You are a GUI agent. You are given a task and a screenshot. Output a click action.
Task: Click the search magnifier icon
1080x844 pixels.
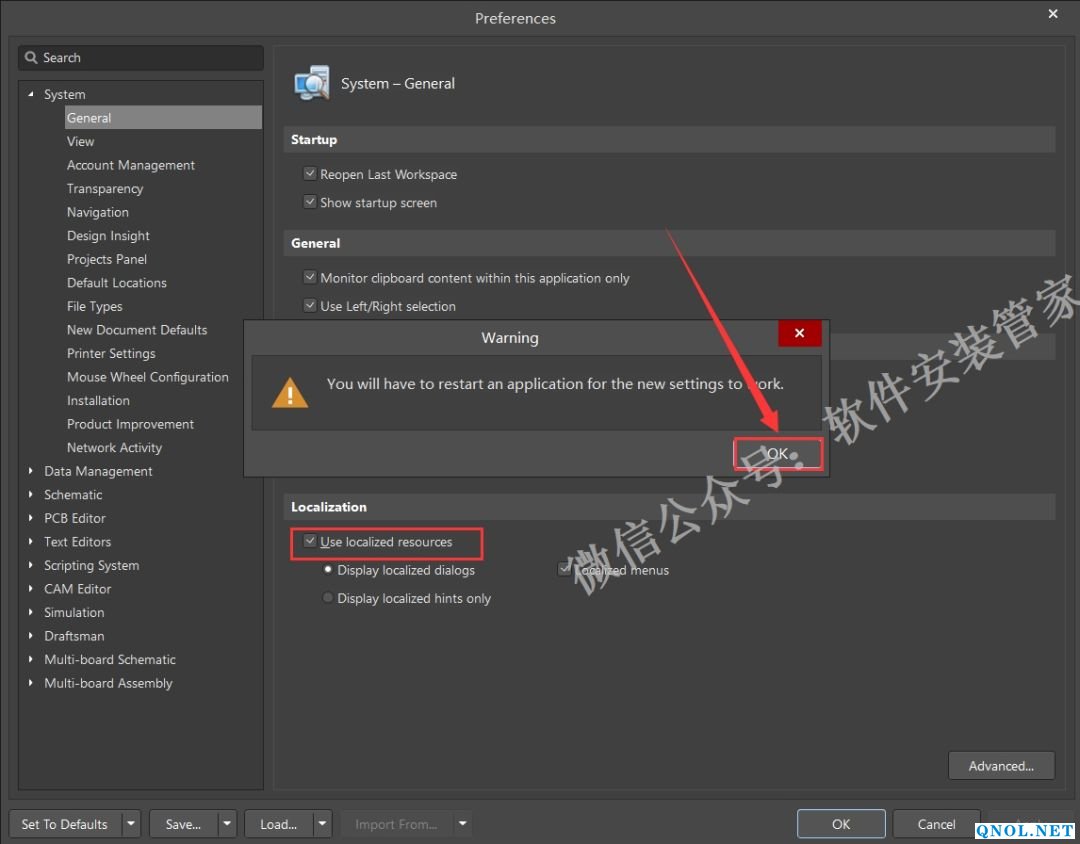coord(32,58)
